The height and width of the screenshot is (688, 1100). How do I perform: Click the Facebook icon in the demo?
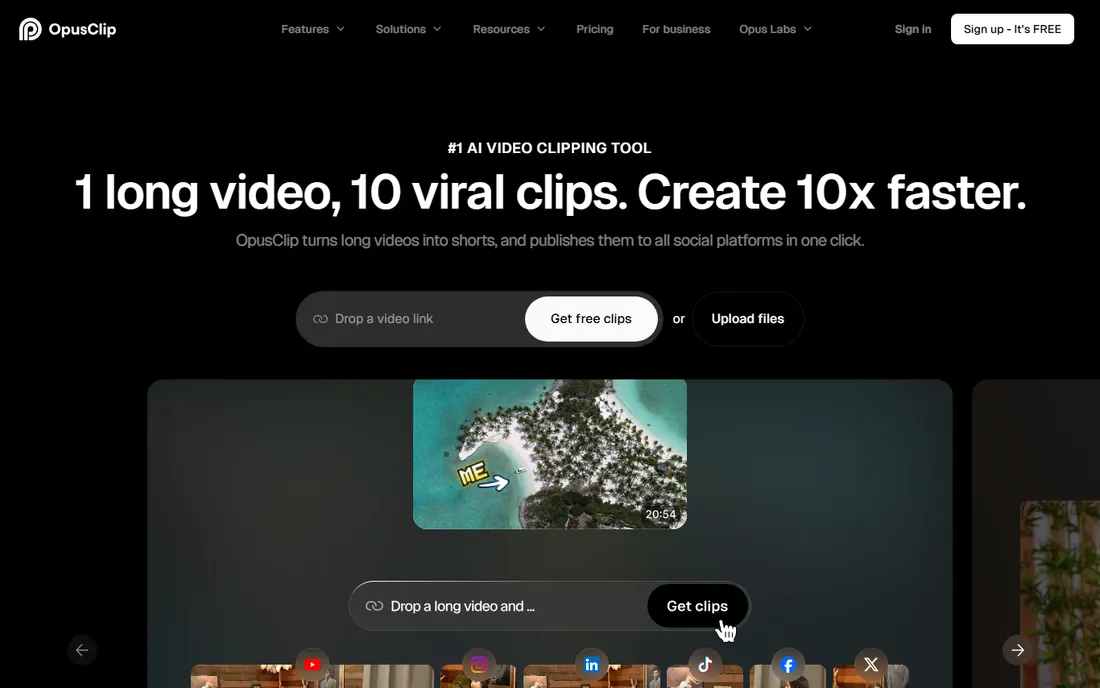pos(788,664)
